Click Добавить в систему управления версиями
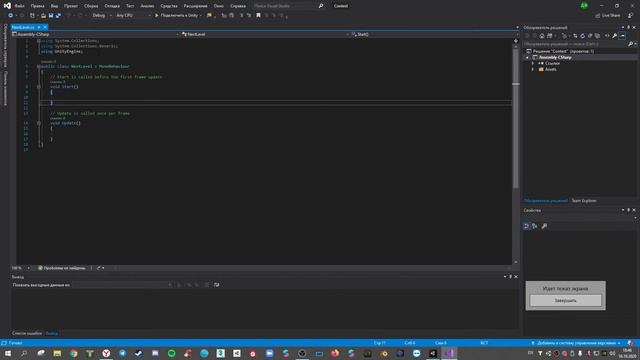The width and height of the screenshot is (640, 360). [576, 343]
